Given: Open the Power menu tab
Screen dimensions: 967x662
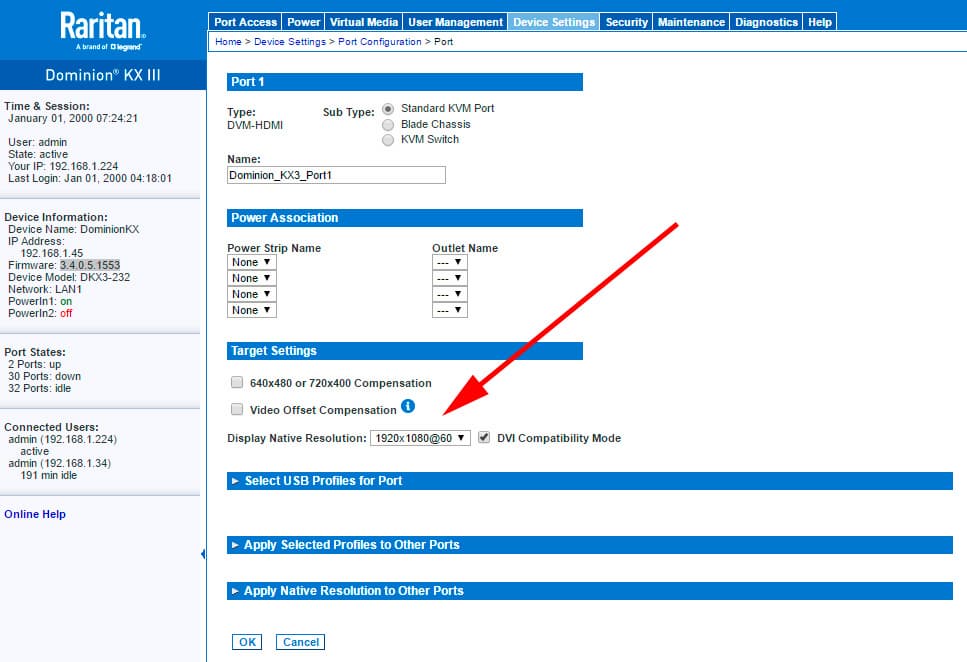Looking at the screenshot, I should [303, 22].
